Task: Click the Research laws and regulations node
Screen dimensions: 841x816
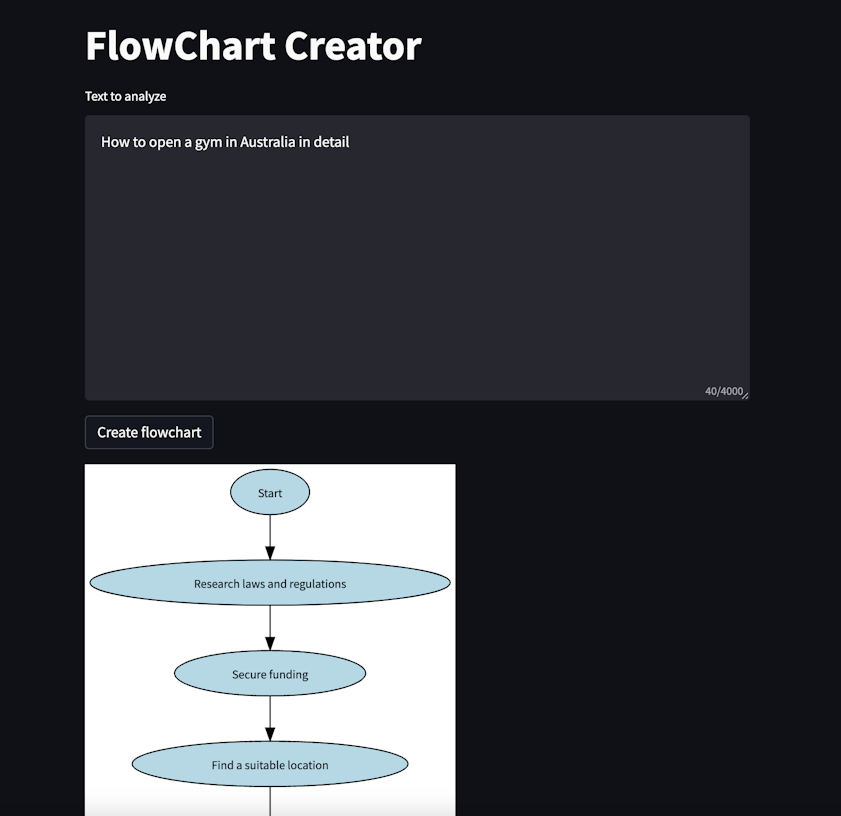Action: click(269, 583)
